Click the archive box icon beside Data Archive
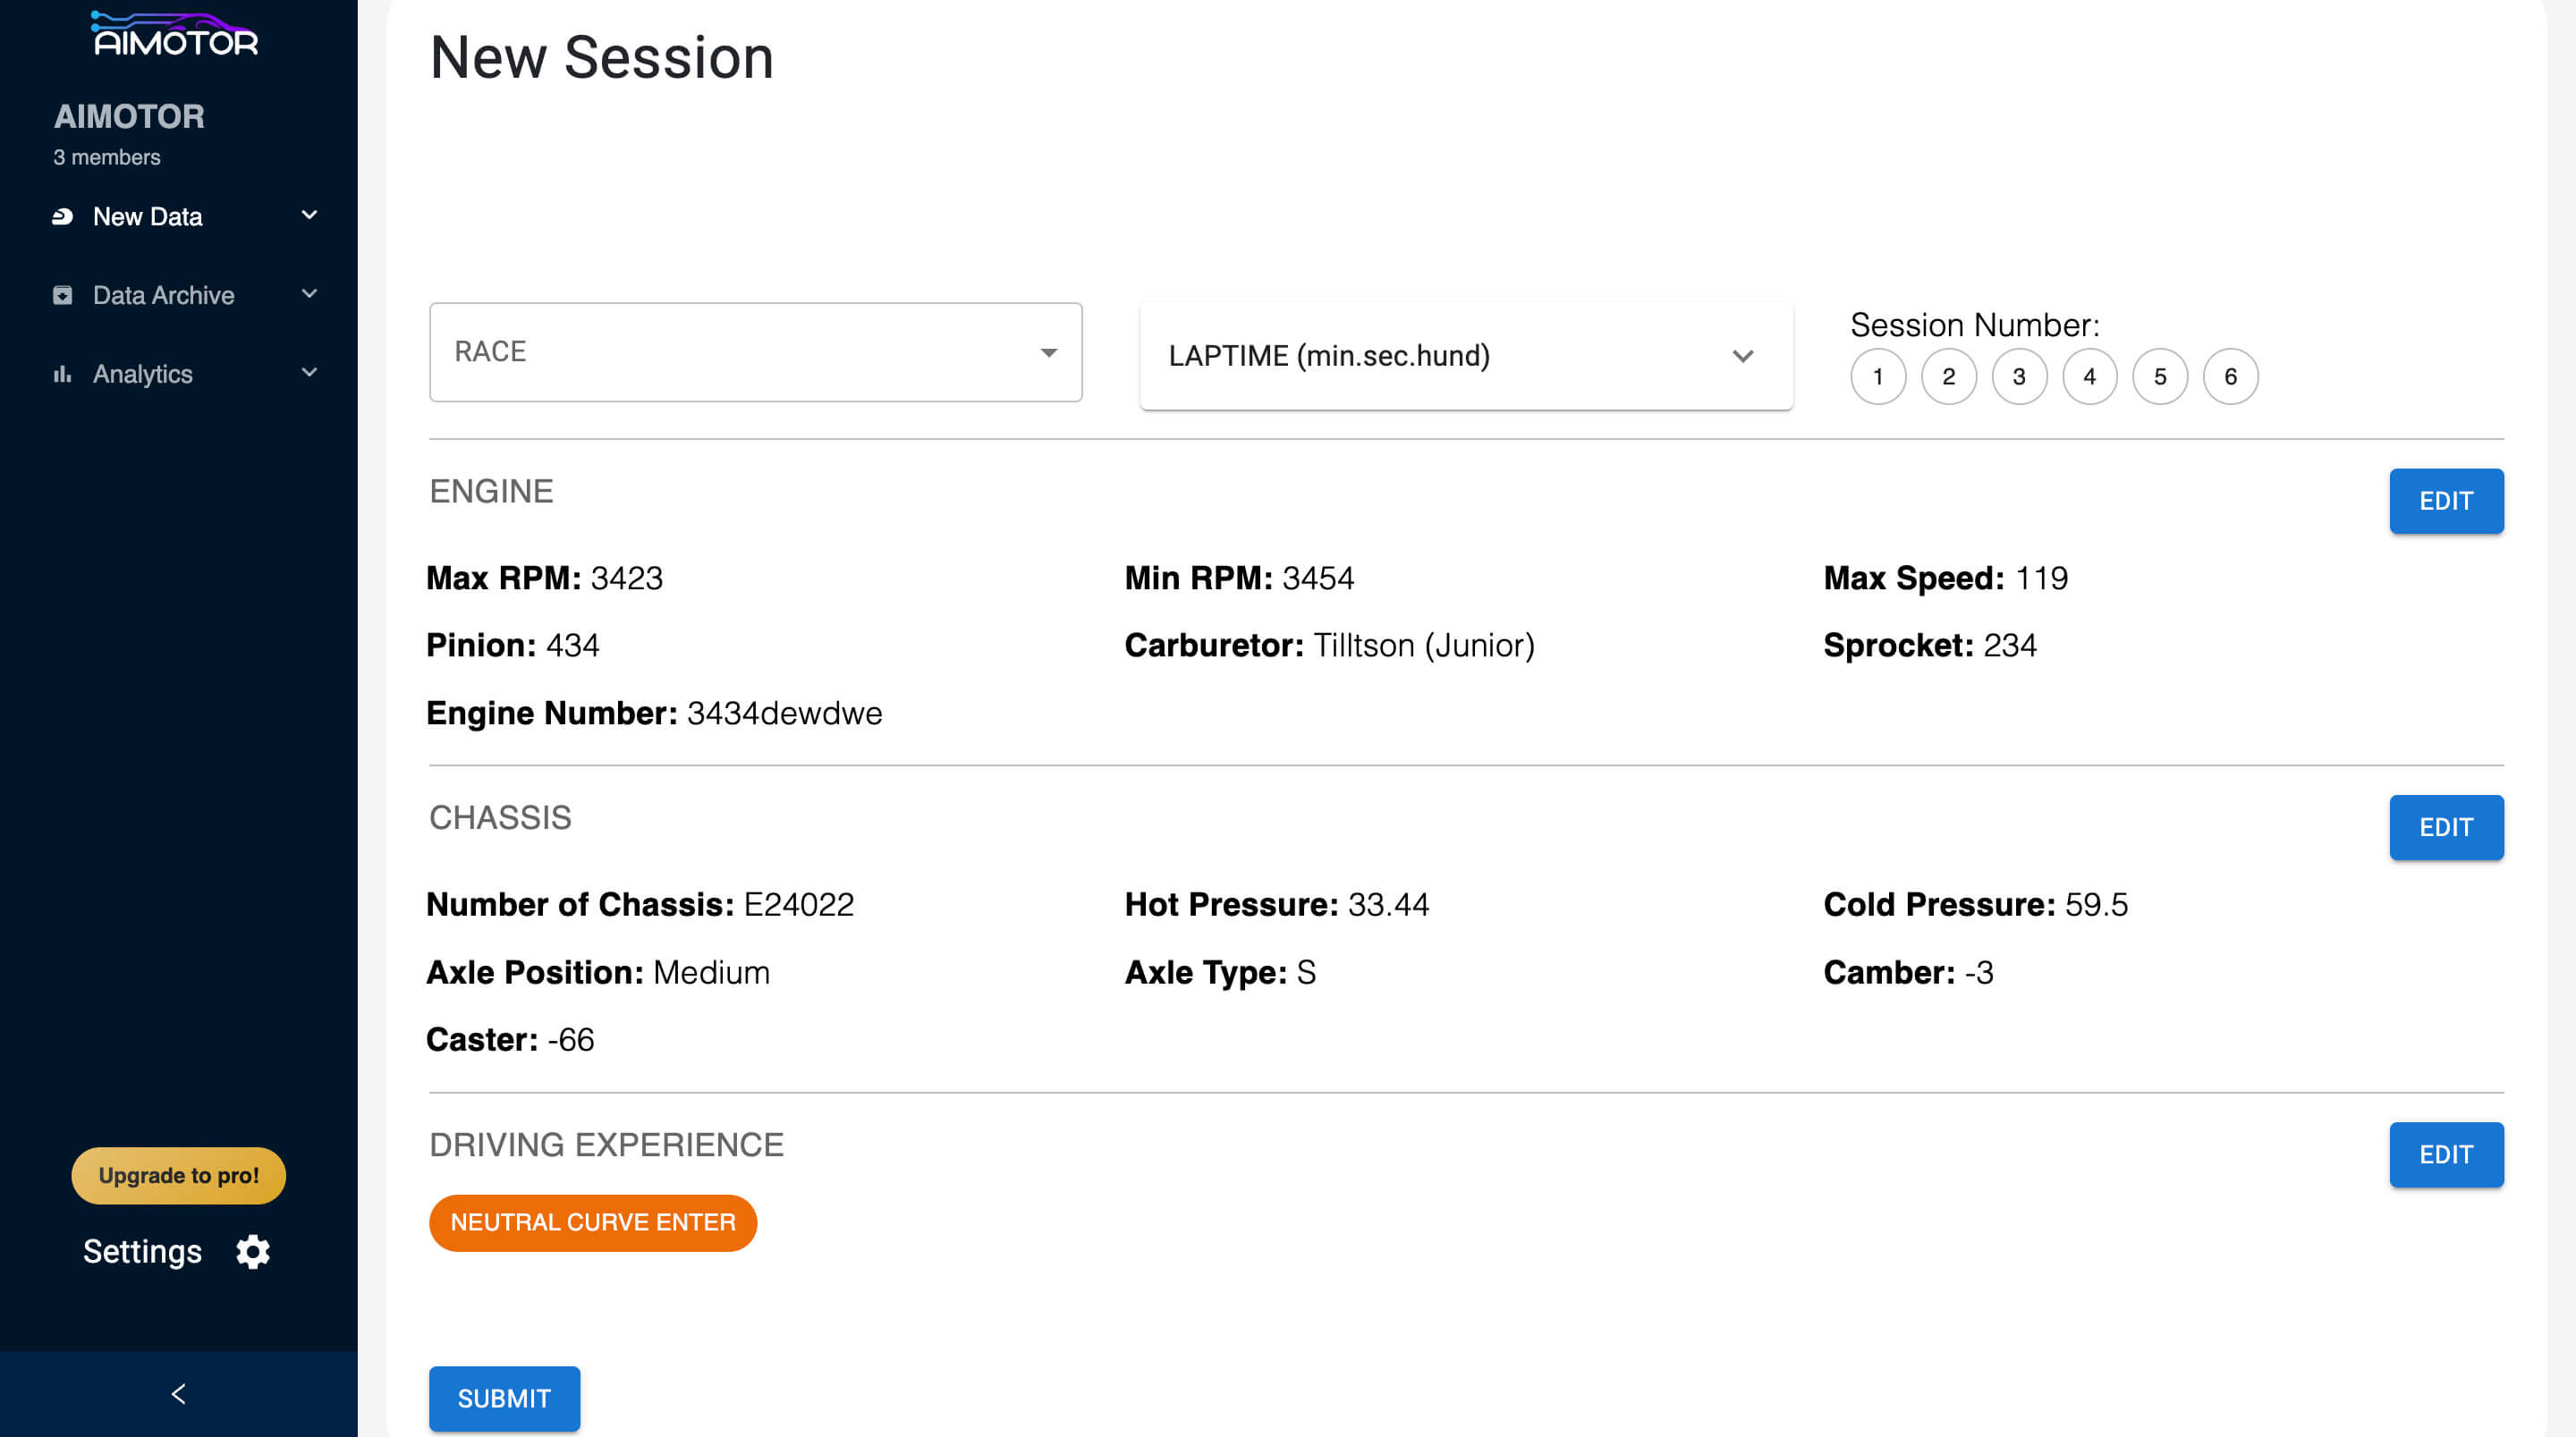 pyautogui.click(x=62, y=295)
